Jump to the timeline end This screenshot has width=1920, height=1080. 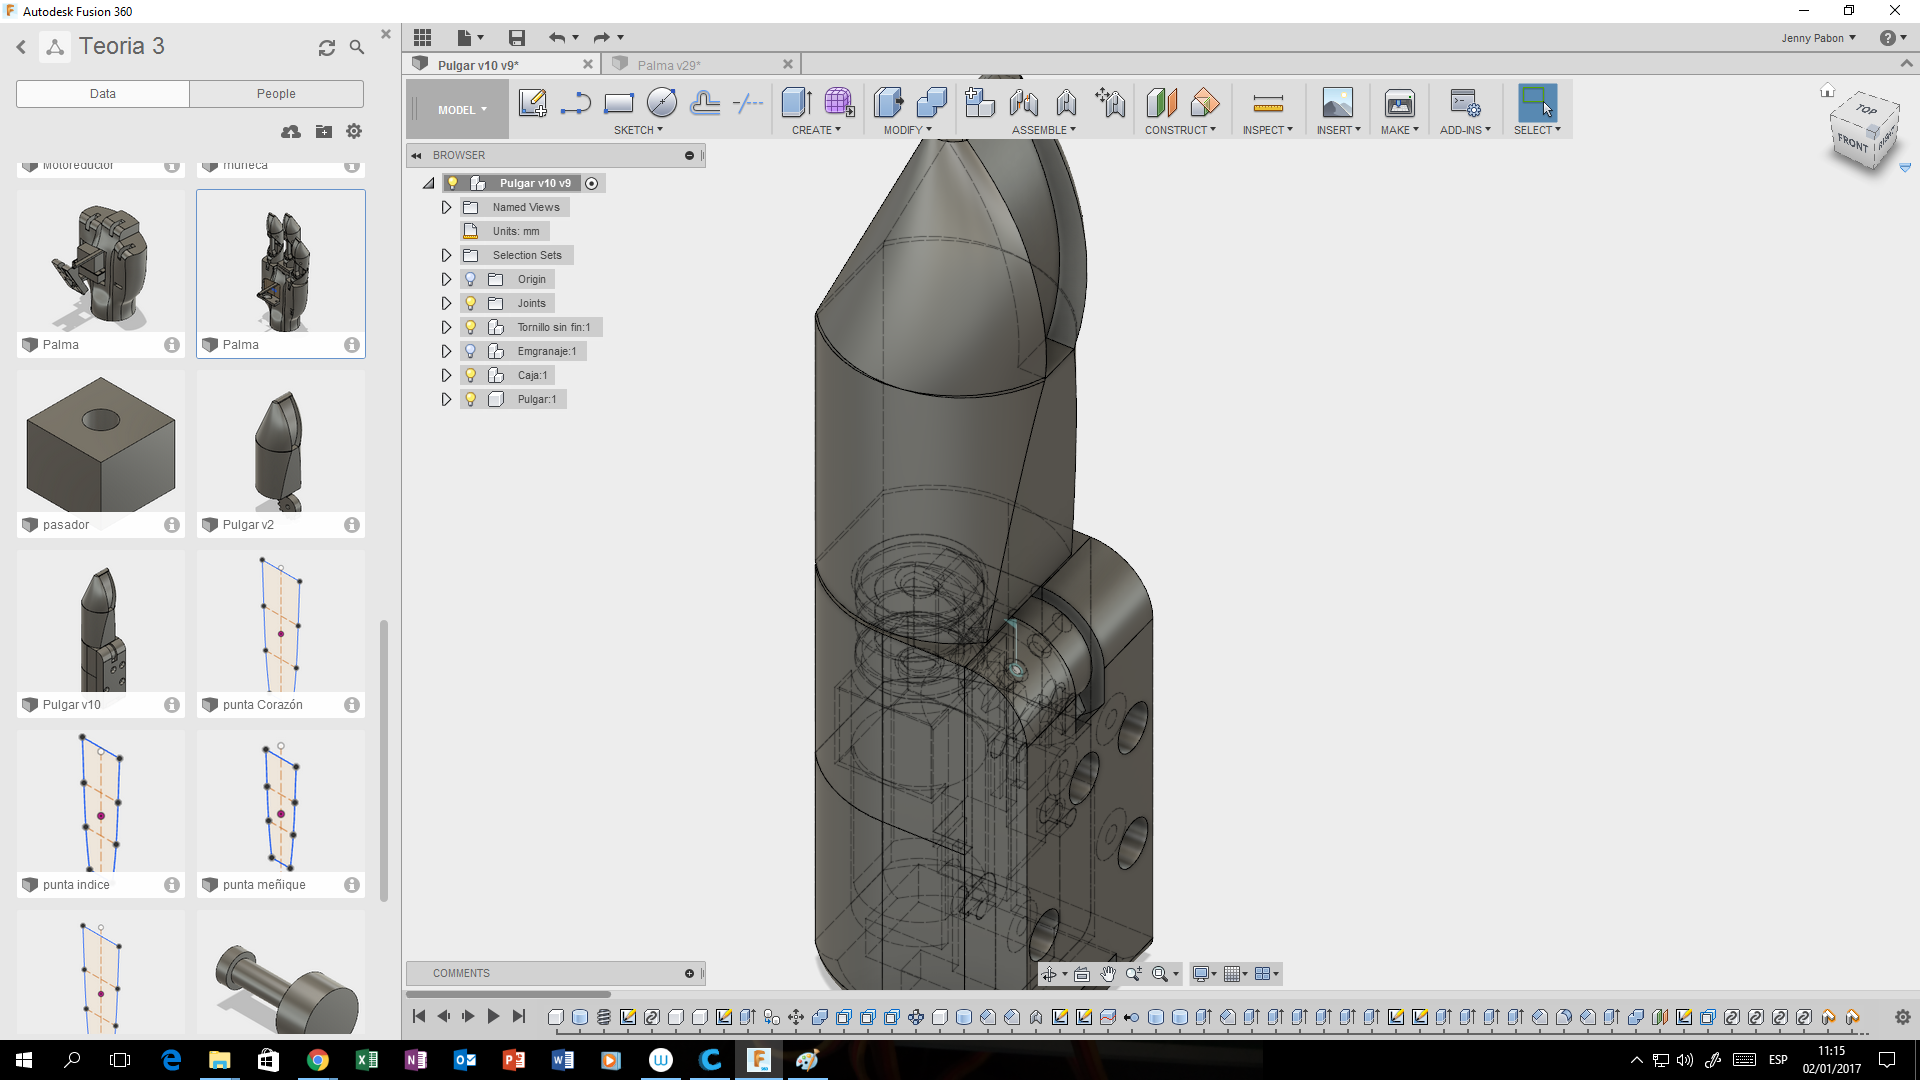point(518,1016)
